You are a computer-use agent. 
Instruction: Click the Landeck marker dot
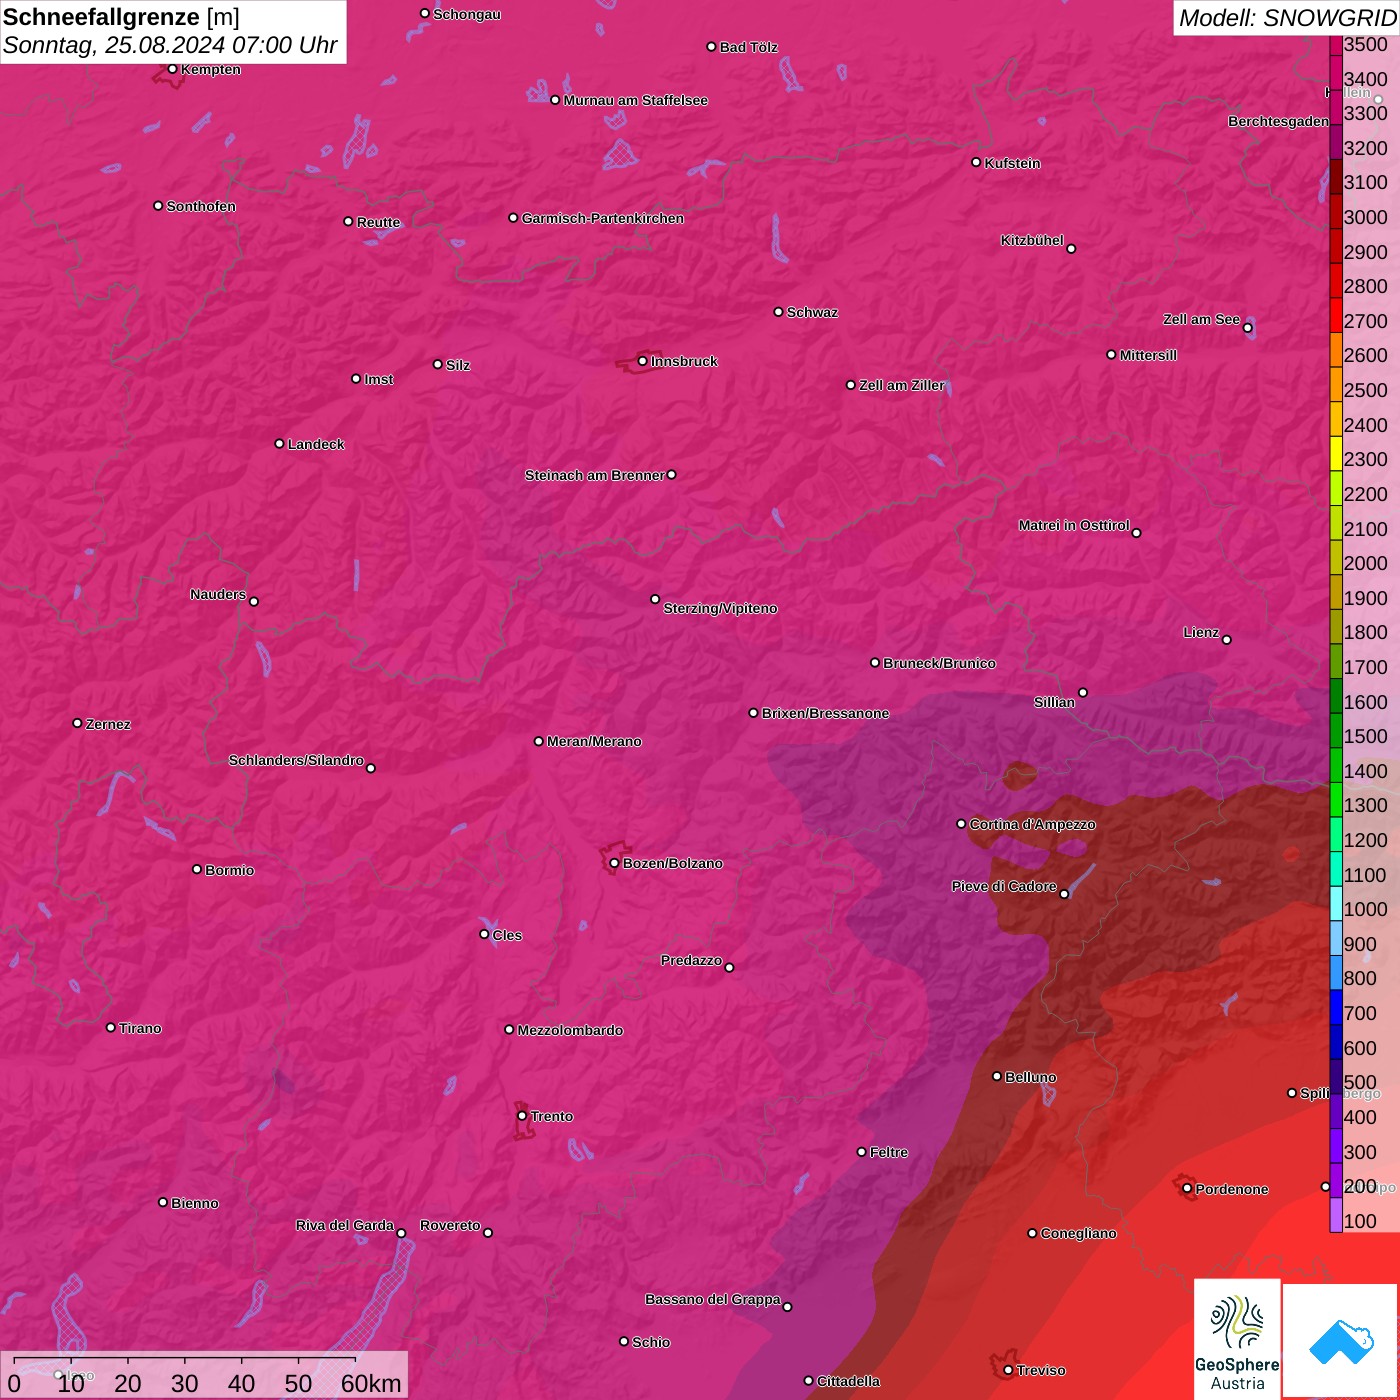click(x=279, y=443)
